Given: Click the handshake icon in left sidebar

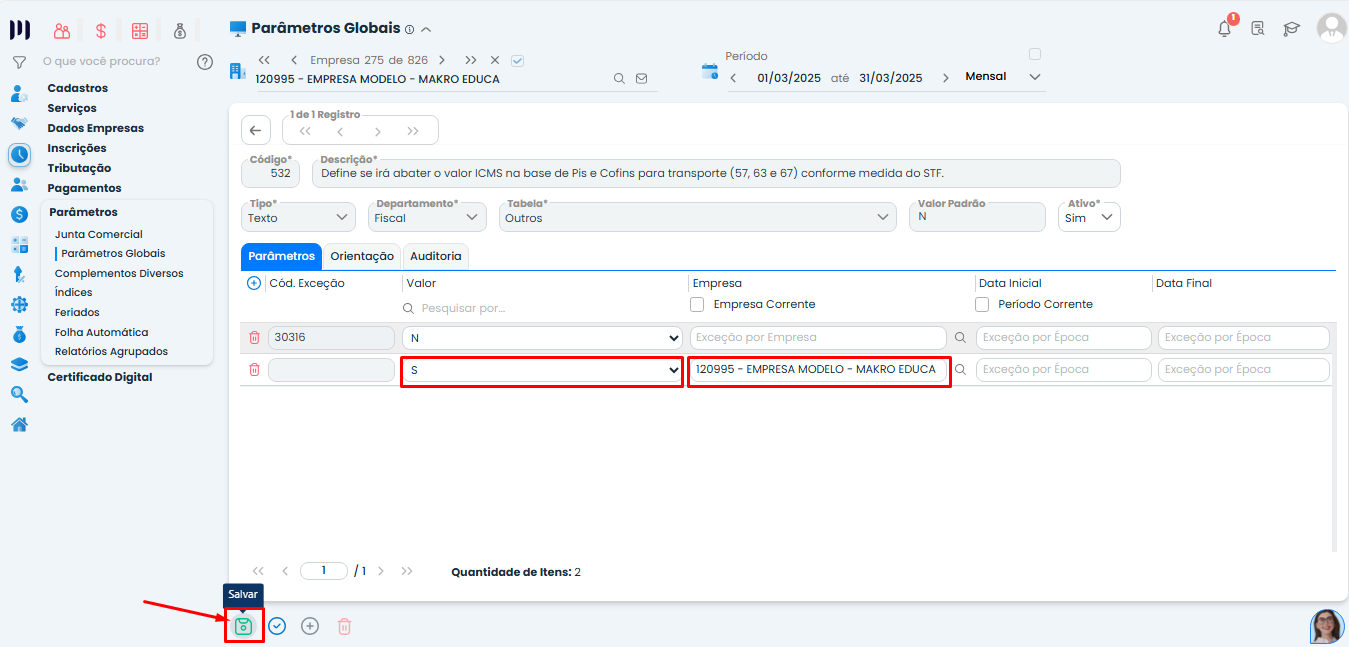Looking at the screenshot, I should tap(19, 124).
